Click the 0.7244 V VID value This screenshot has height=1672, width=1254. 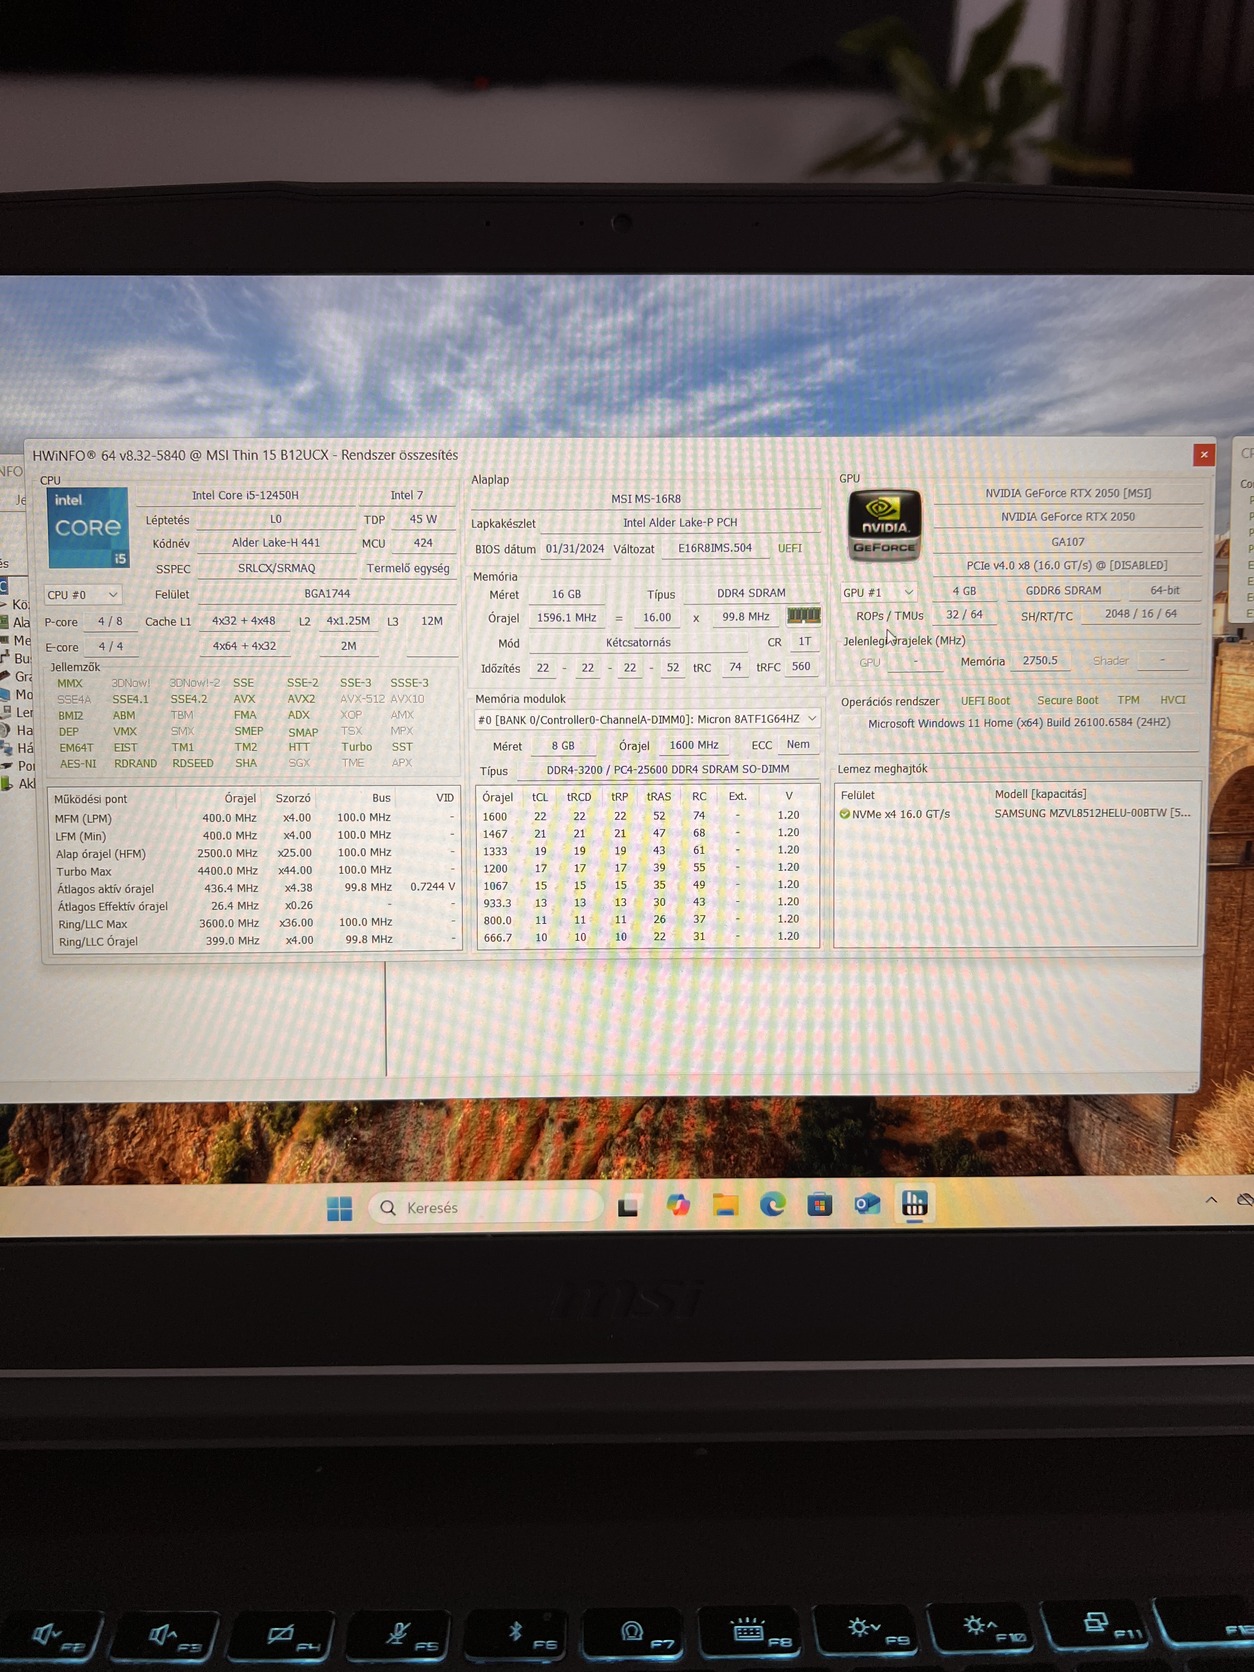tap(432, 887)
